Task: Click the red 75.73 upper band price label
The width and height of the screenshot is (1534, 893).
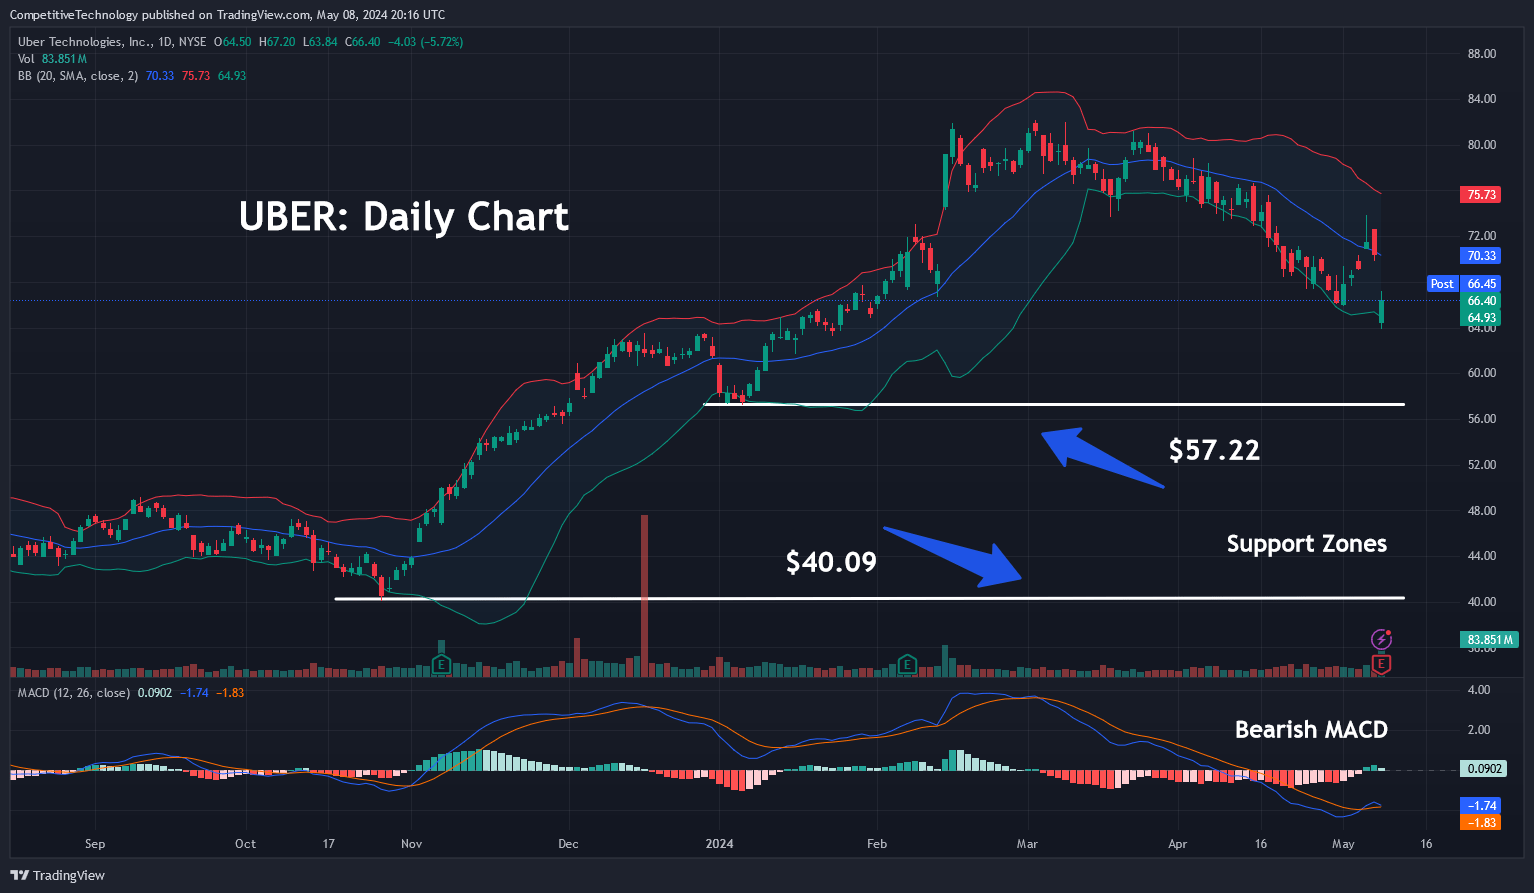Action: click(1480, 194)
